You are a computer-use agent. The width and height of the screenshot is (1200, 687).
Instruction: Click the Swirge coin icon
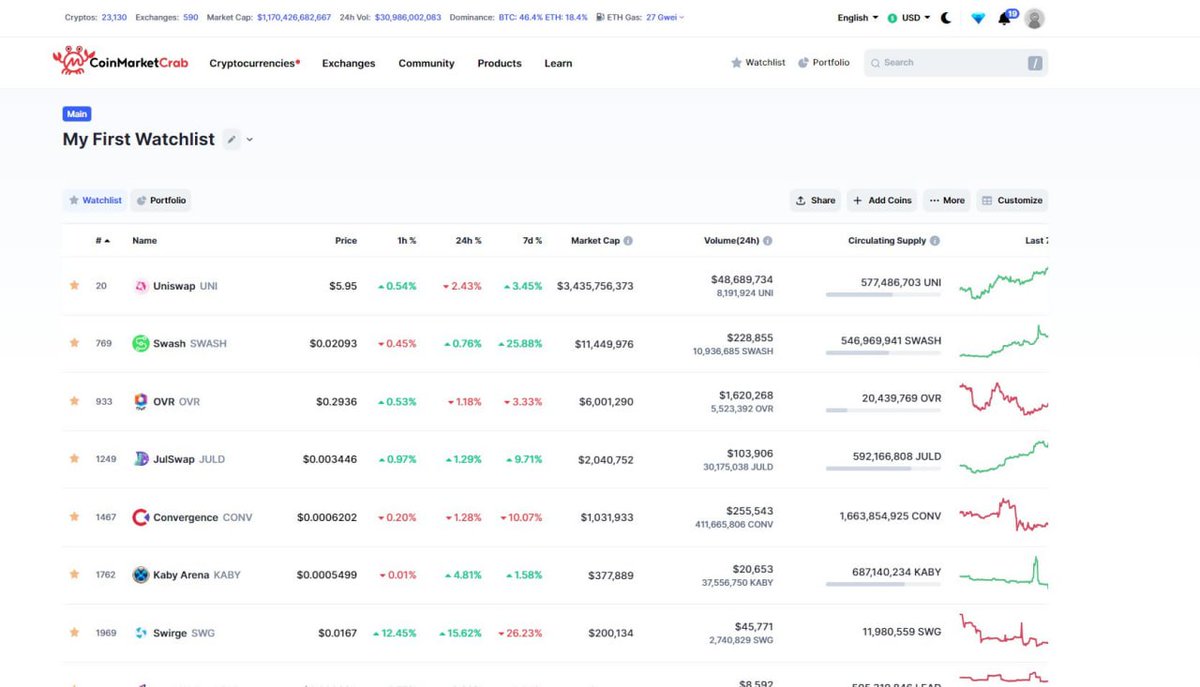coord(141,633)
